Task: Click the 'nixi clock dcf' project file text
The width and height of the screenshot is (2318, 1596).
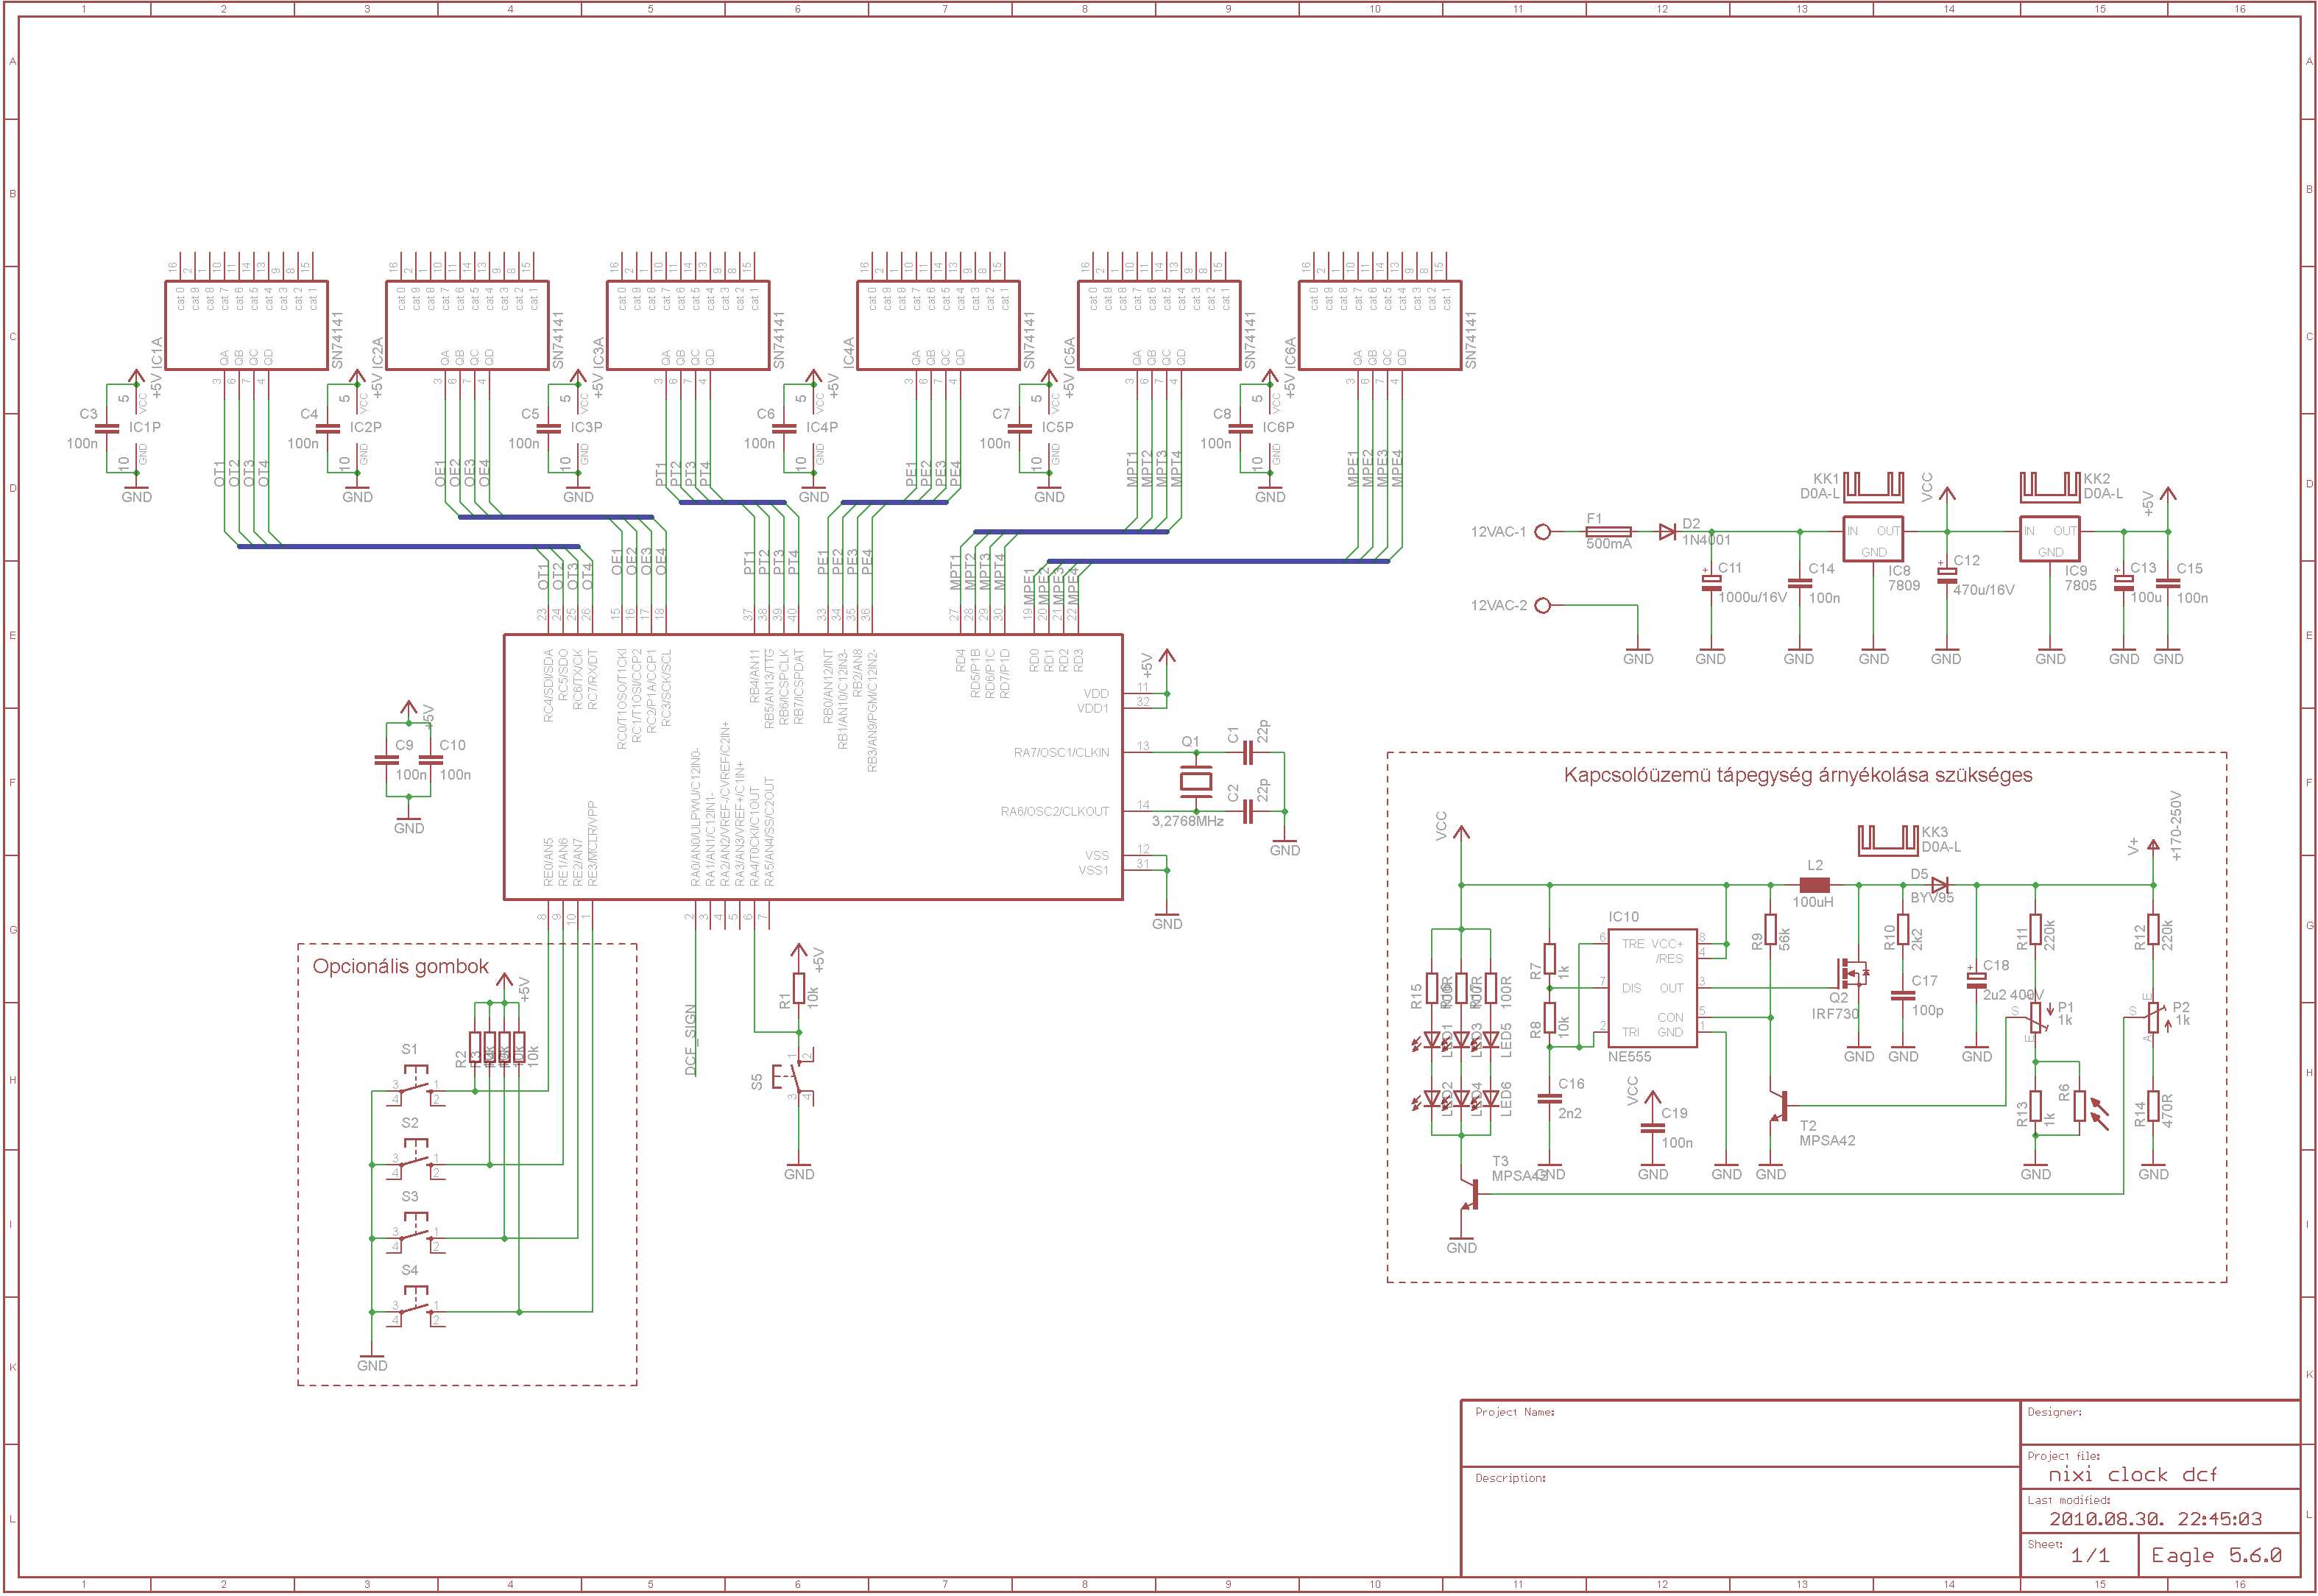Action: point(2132,1475)
